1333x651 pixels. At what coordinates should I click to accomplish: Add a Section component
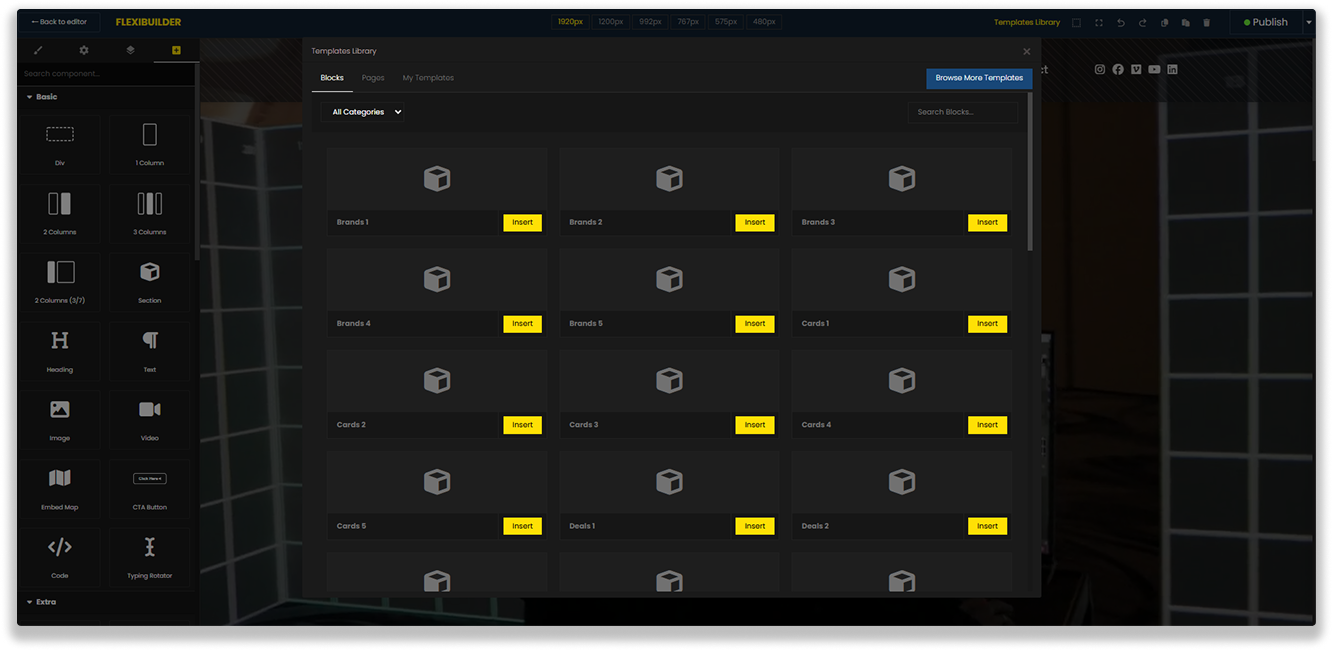pyautogui.click(x=150, y=281)
